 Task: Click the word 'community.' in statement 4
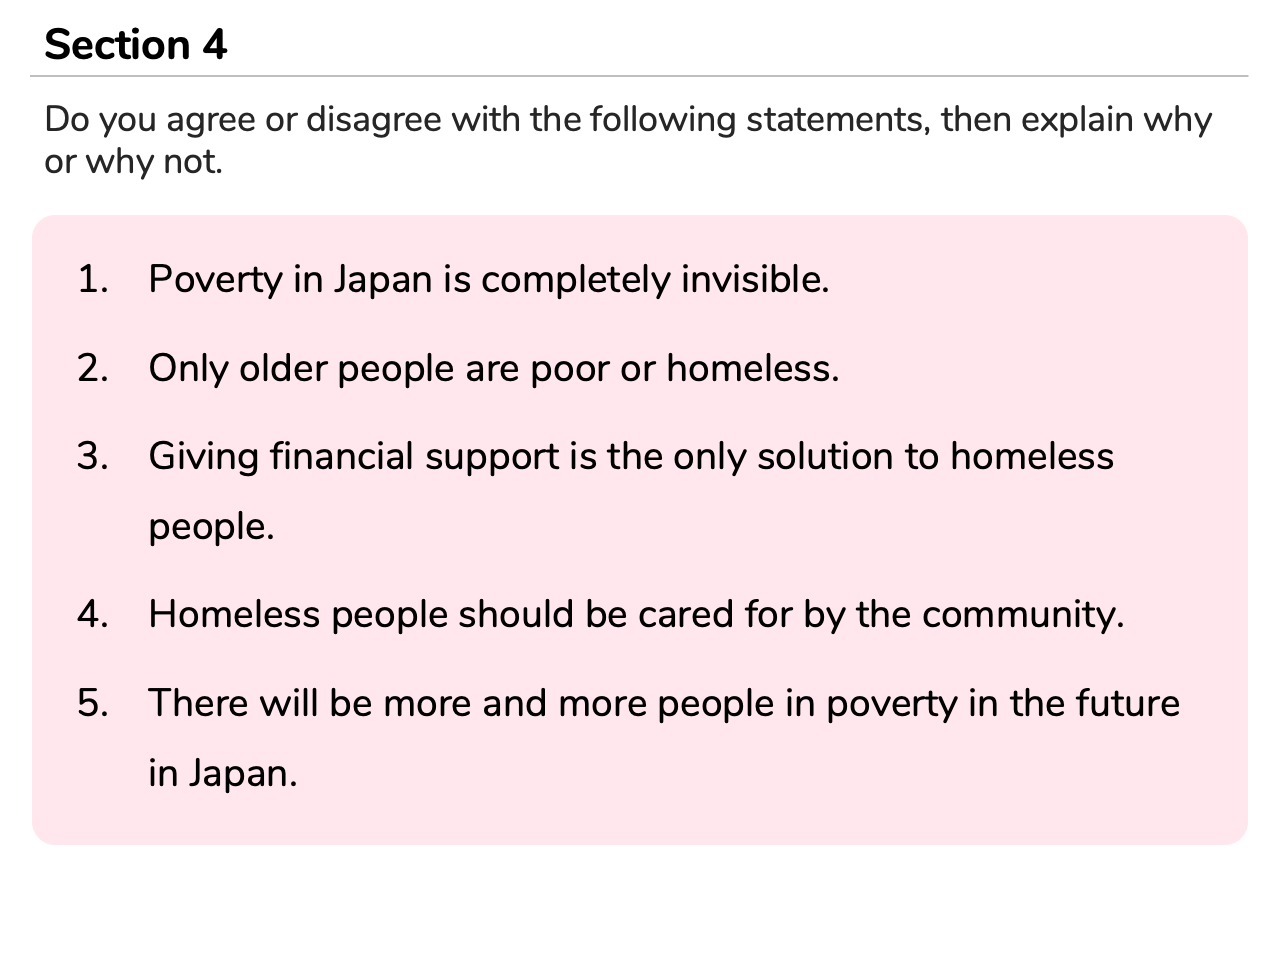[x=1023, y=616]
